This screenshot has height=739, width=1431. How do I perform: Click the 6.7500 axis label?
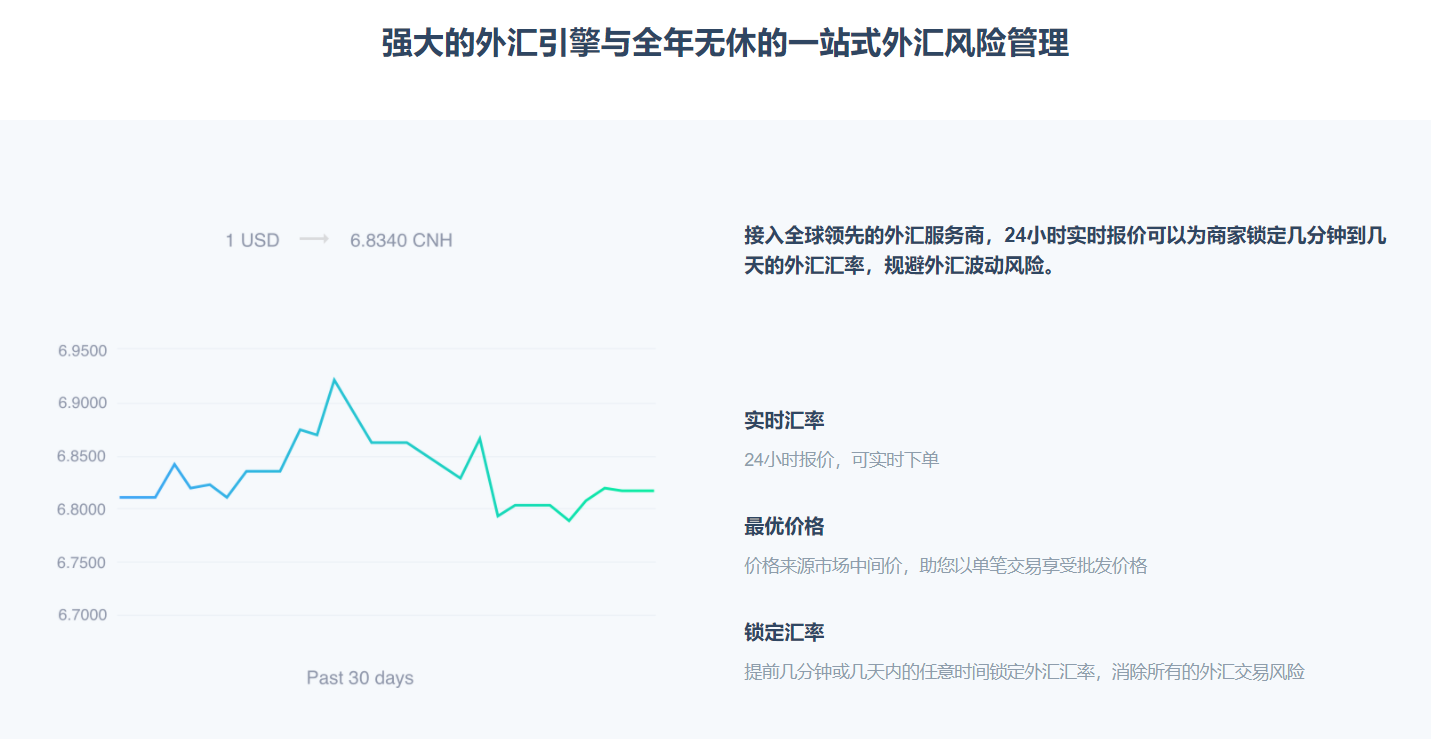coord(82,563)
